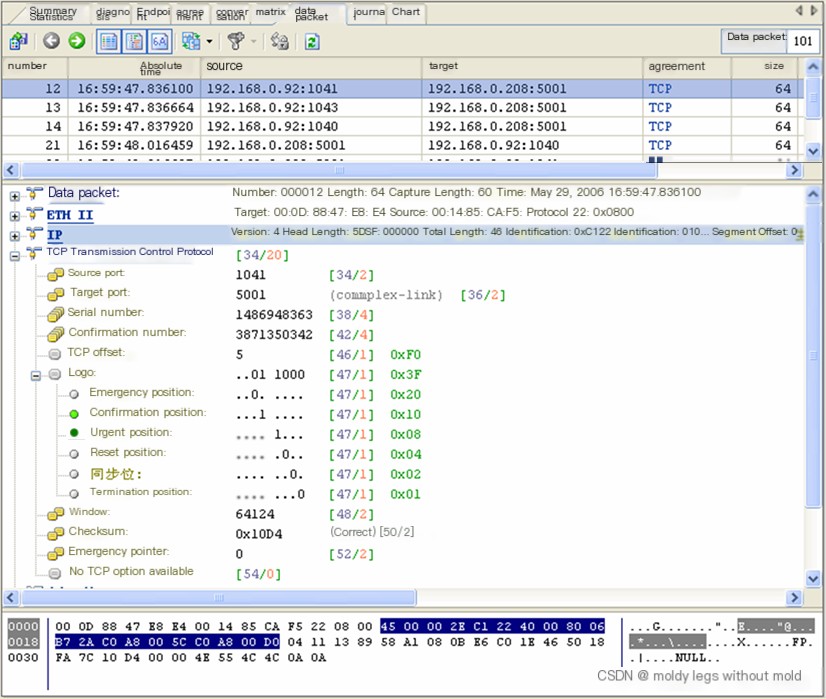This screenshot has width=826, height=699.
Task: Select the No TCP option available icon
Action: [55, 573]
